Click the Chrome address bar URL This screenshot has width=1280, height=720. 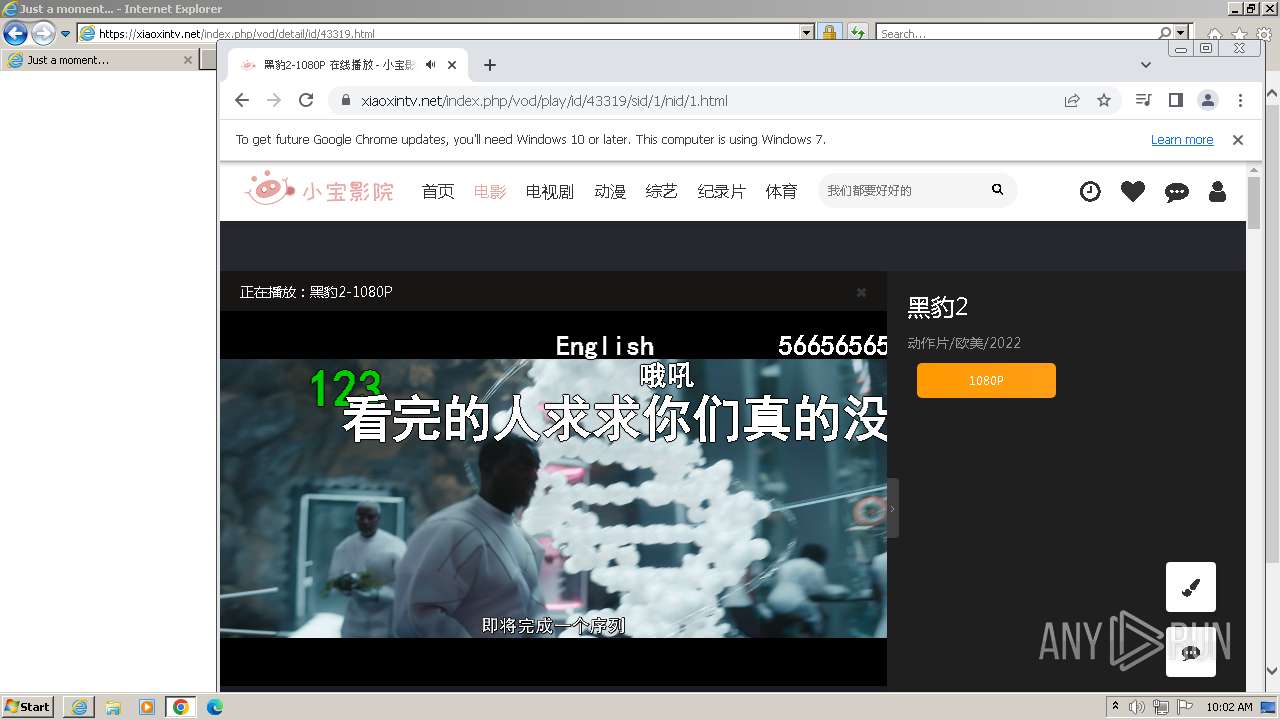pyautogui.click(x=544, y=101)
